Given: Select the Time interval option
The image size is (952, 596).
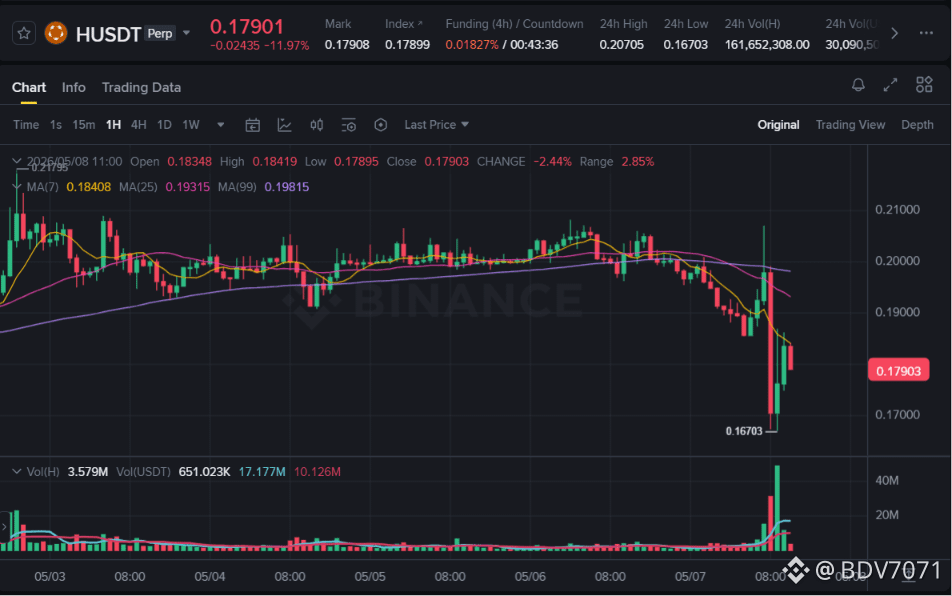Looking at the screenshot, I should 26,125.
